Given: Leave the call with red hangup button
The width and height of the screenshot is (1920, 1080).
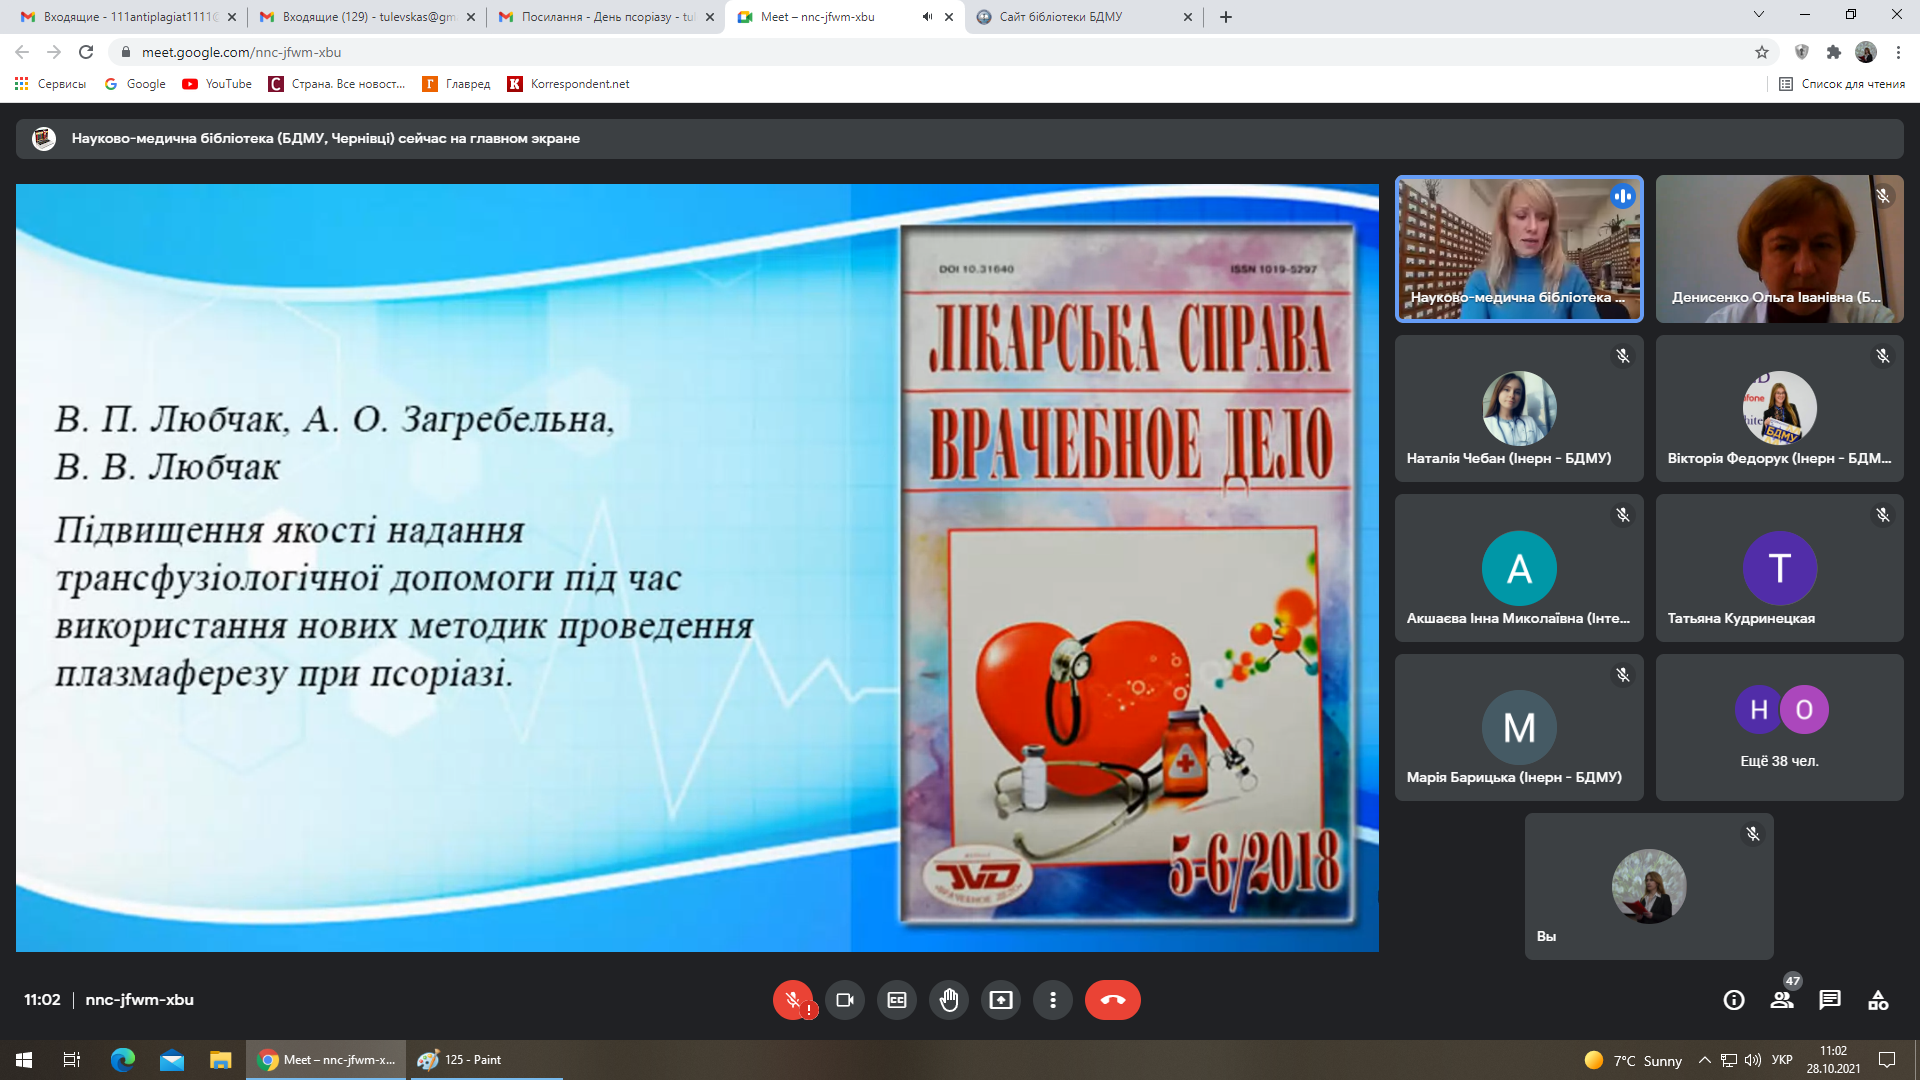Looking at the screenshot, I should (1112, 999).
